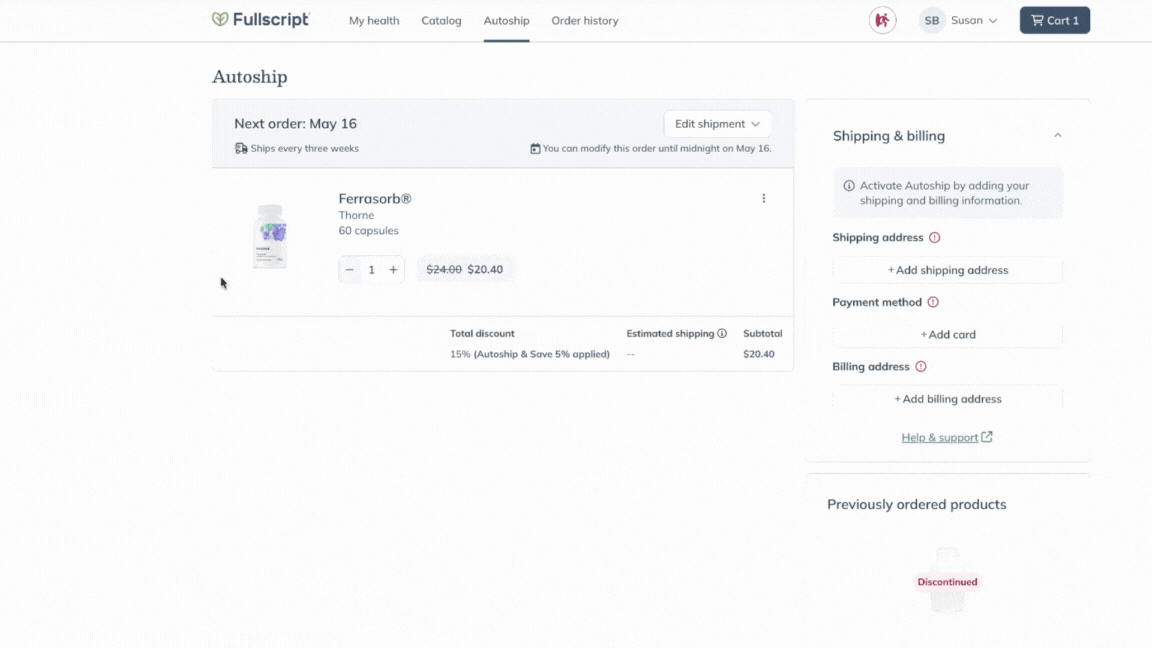Select the Autoship tab

coord(506,21)
